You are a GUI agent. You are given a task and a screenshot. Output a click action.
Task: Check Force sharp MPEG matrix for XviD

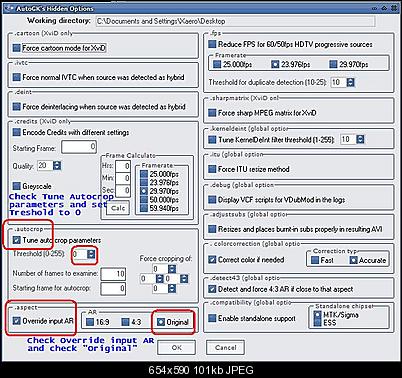pos(212,113)
